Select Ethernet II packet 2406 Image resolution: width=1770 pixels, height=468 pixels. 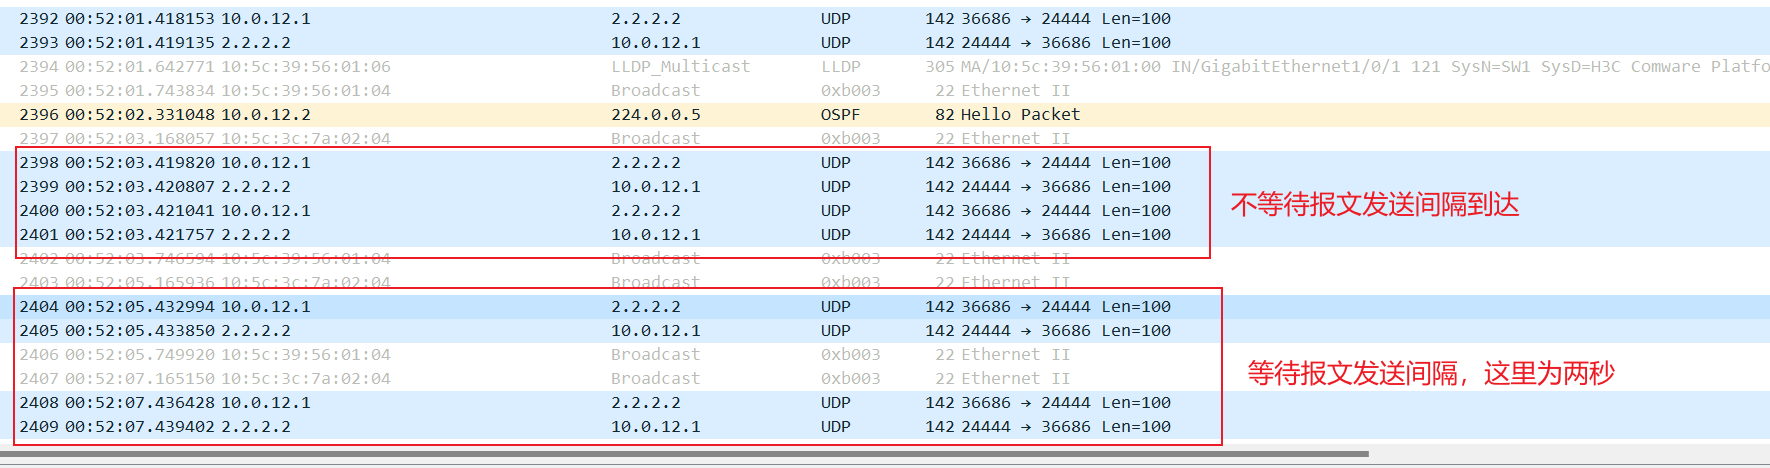[x=600, y=355]
